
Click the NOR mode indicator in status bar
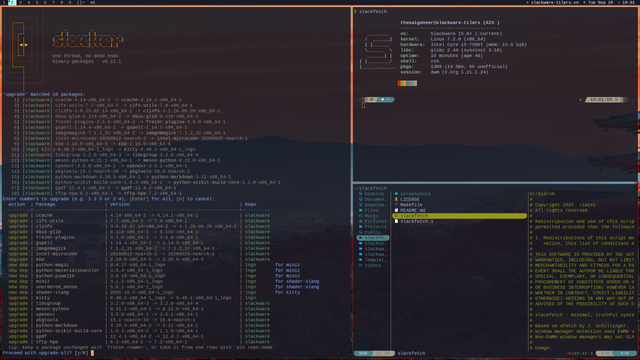(x=363, y=353)
